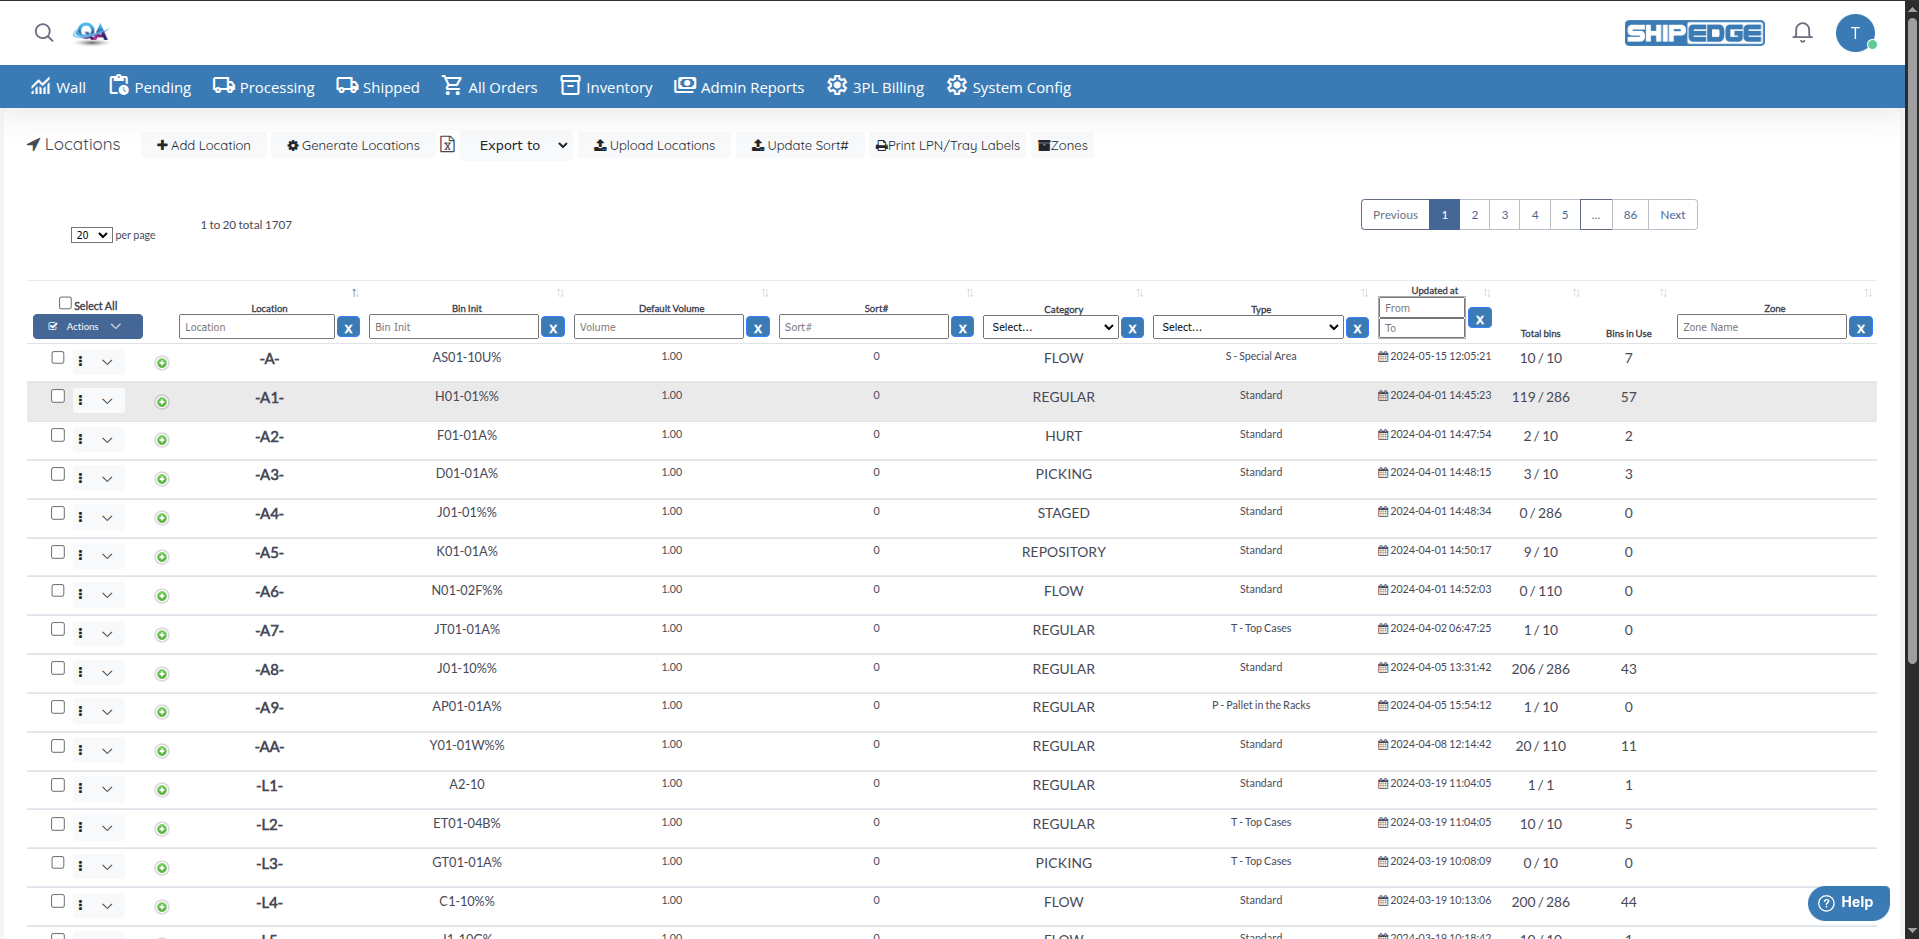This screenshot has width=1919, height=939.
Task: Open the per page dropdown
Action: (91, 235)
